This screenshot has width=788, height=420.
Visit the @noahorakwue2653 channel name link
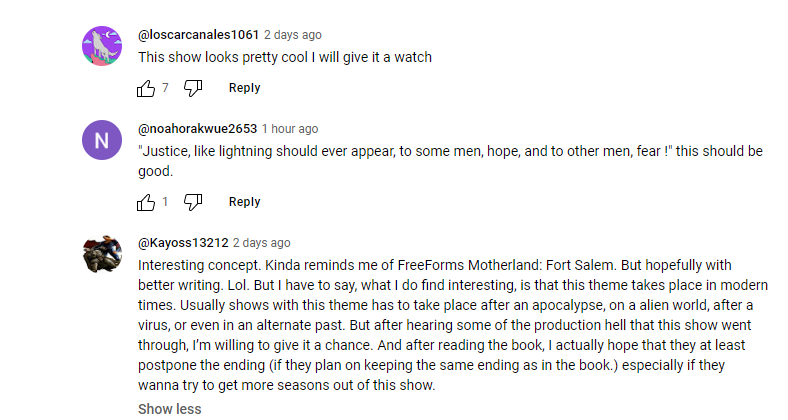coord(197,129)
